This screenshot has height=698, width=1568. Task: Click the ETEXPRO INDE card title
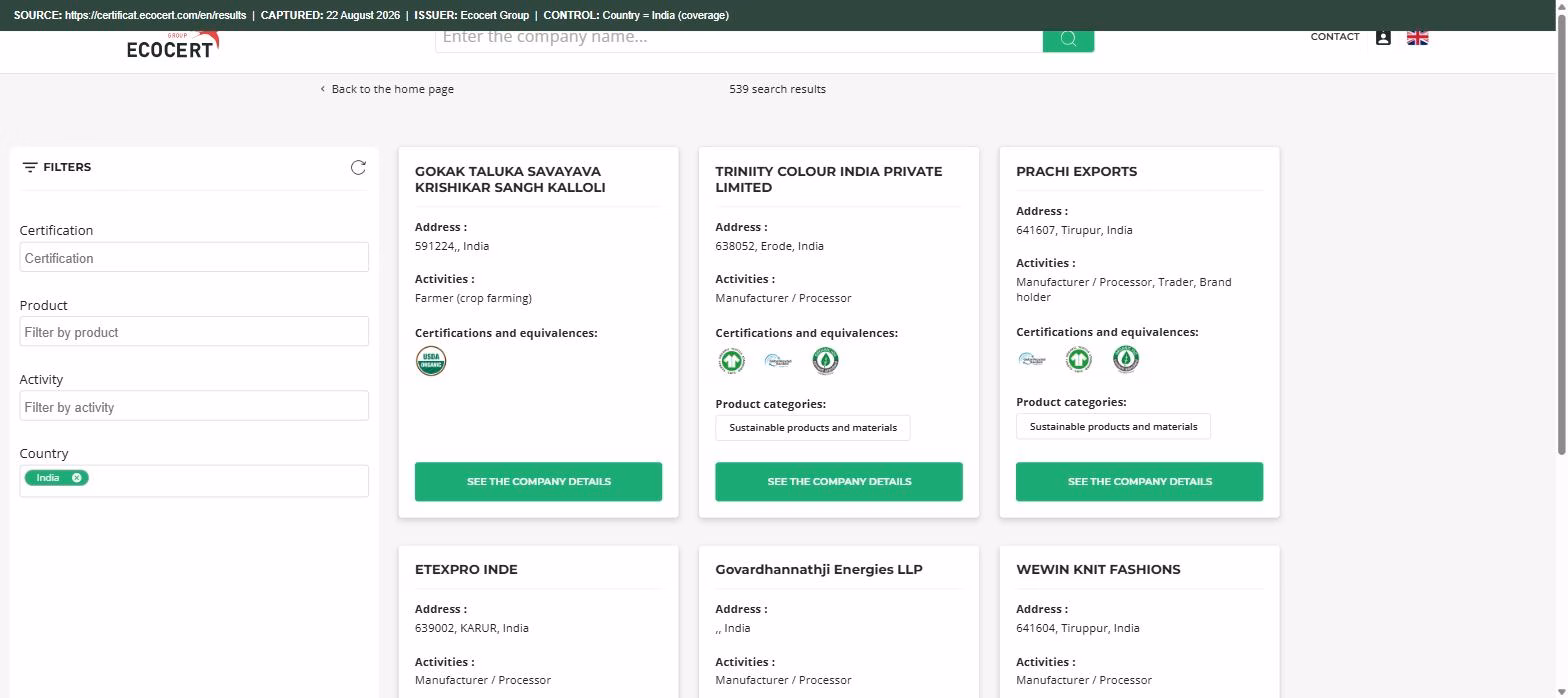pos(466,569)
